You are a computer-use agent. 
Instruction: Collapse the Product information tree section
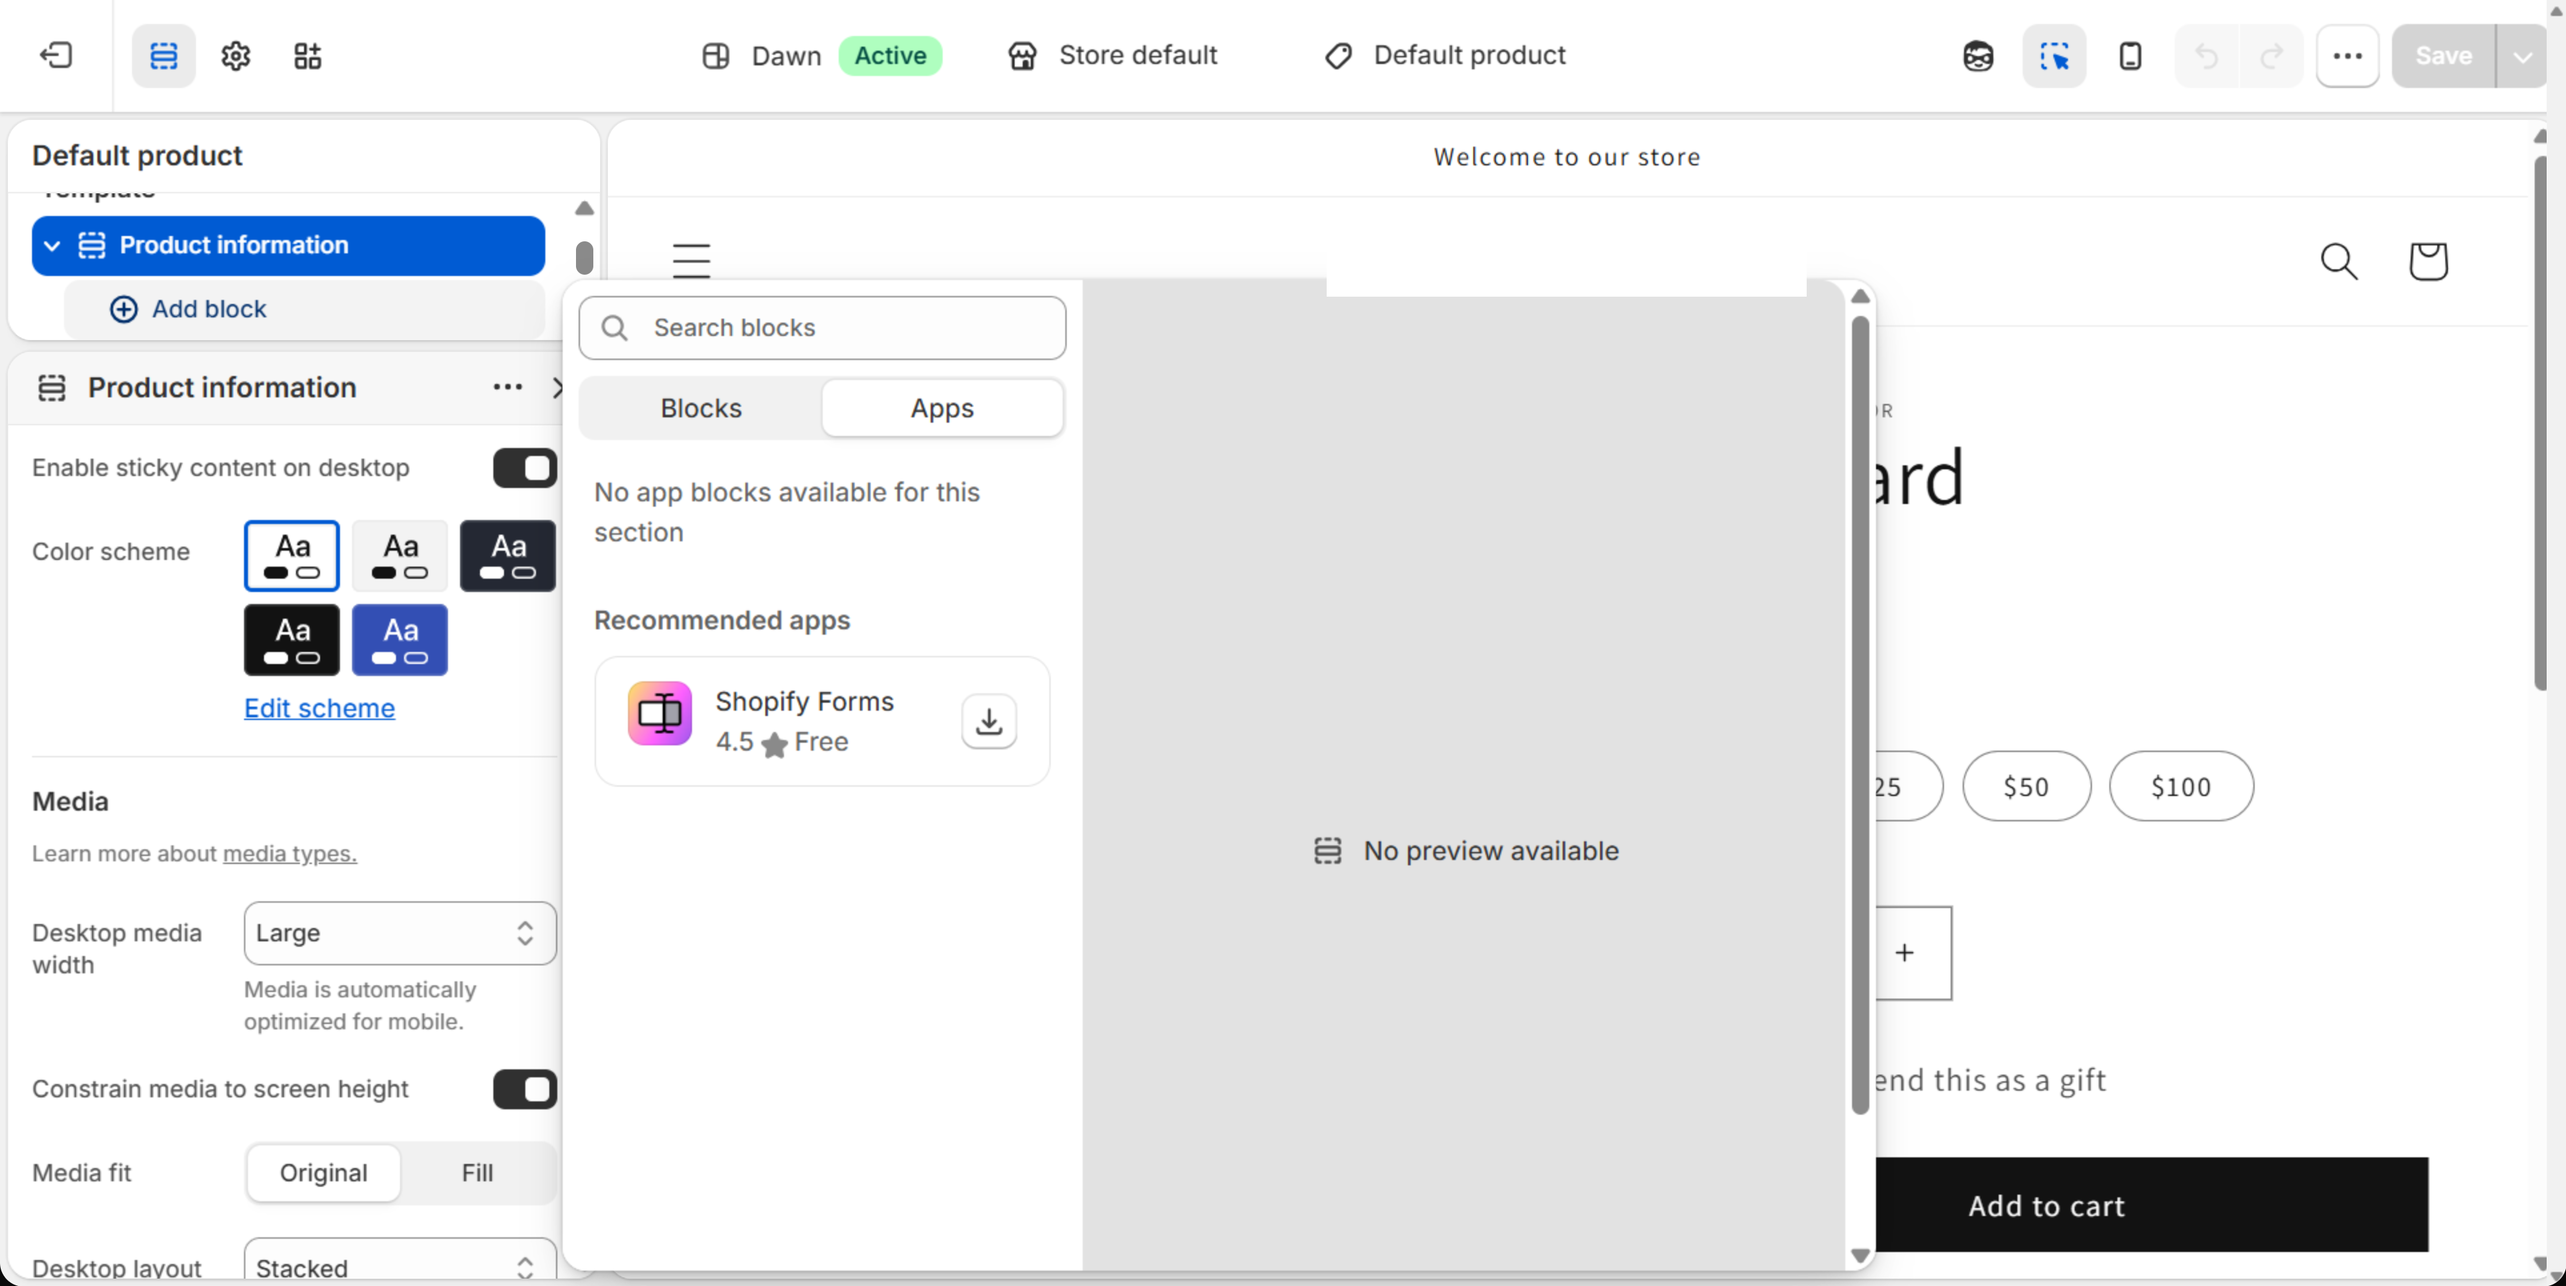(x=52, y=246)
